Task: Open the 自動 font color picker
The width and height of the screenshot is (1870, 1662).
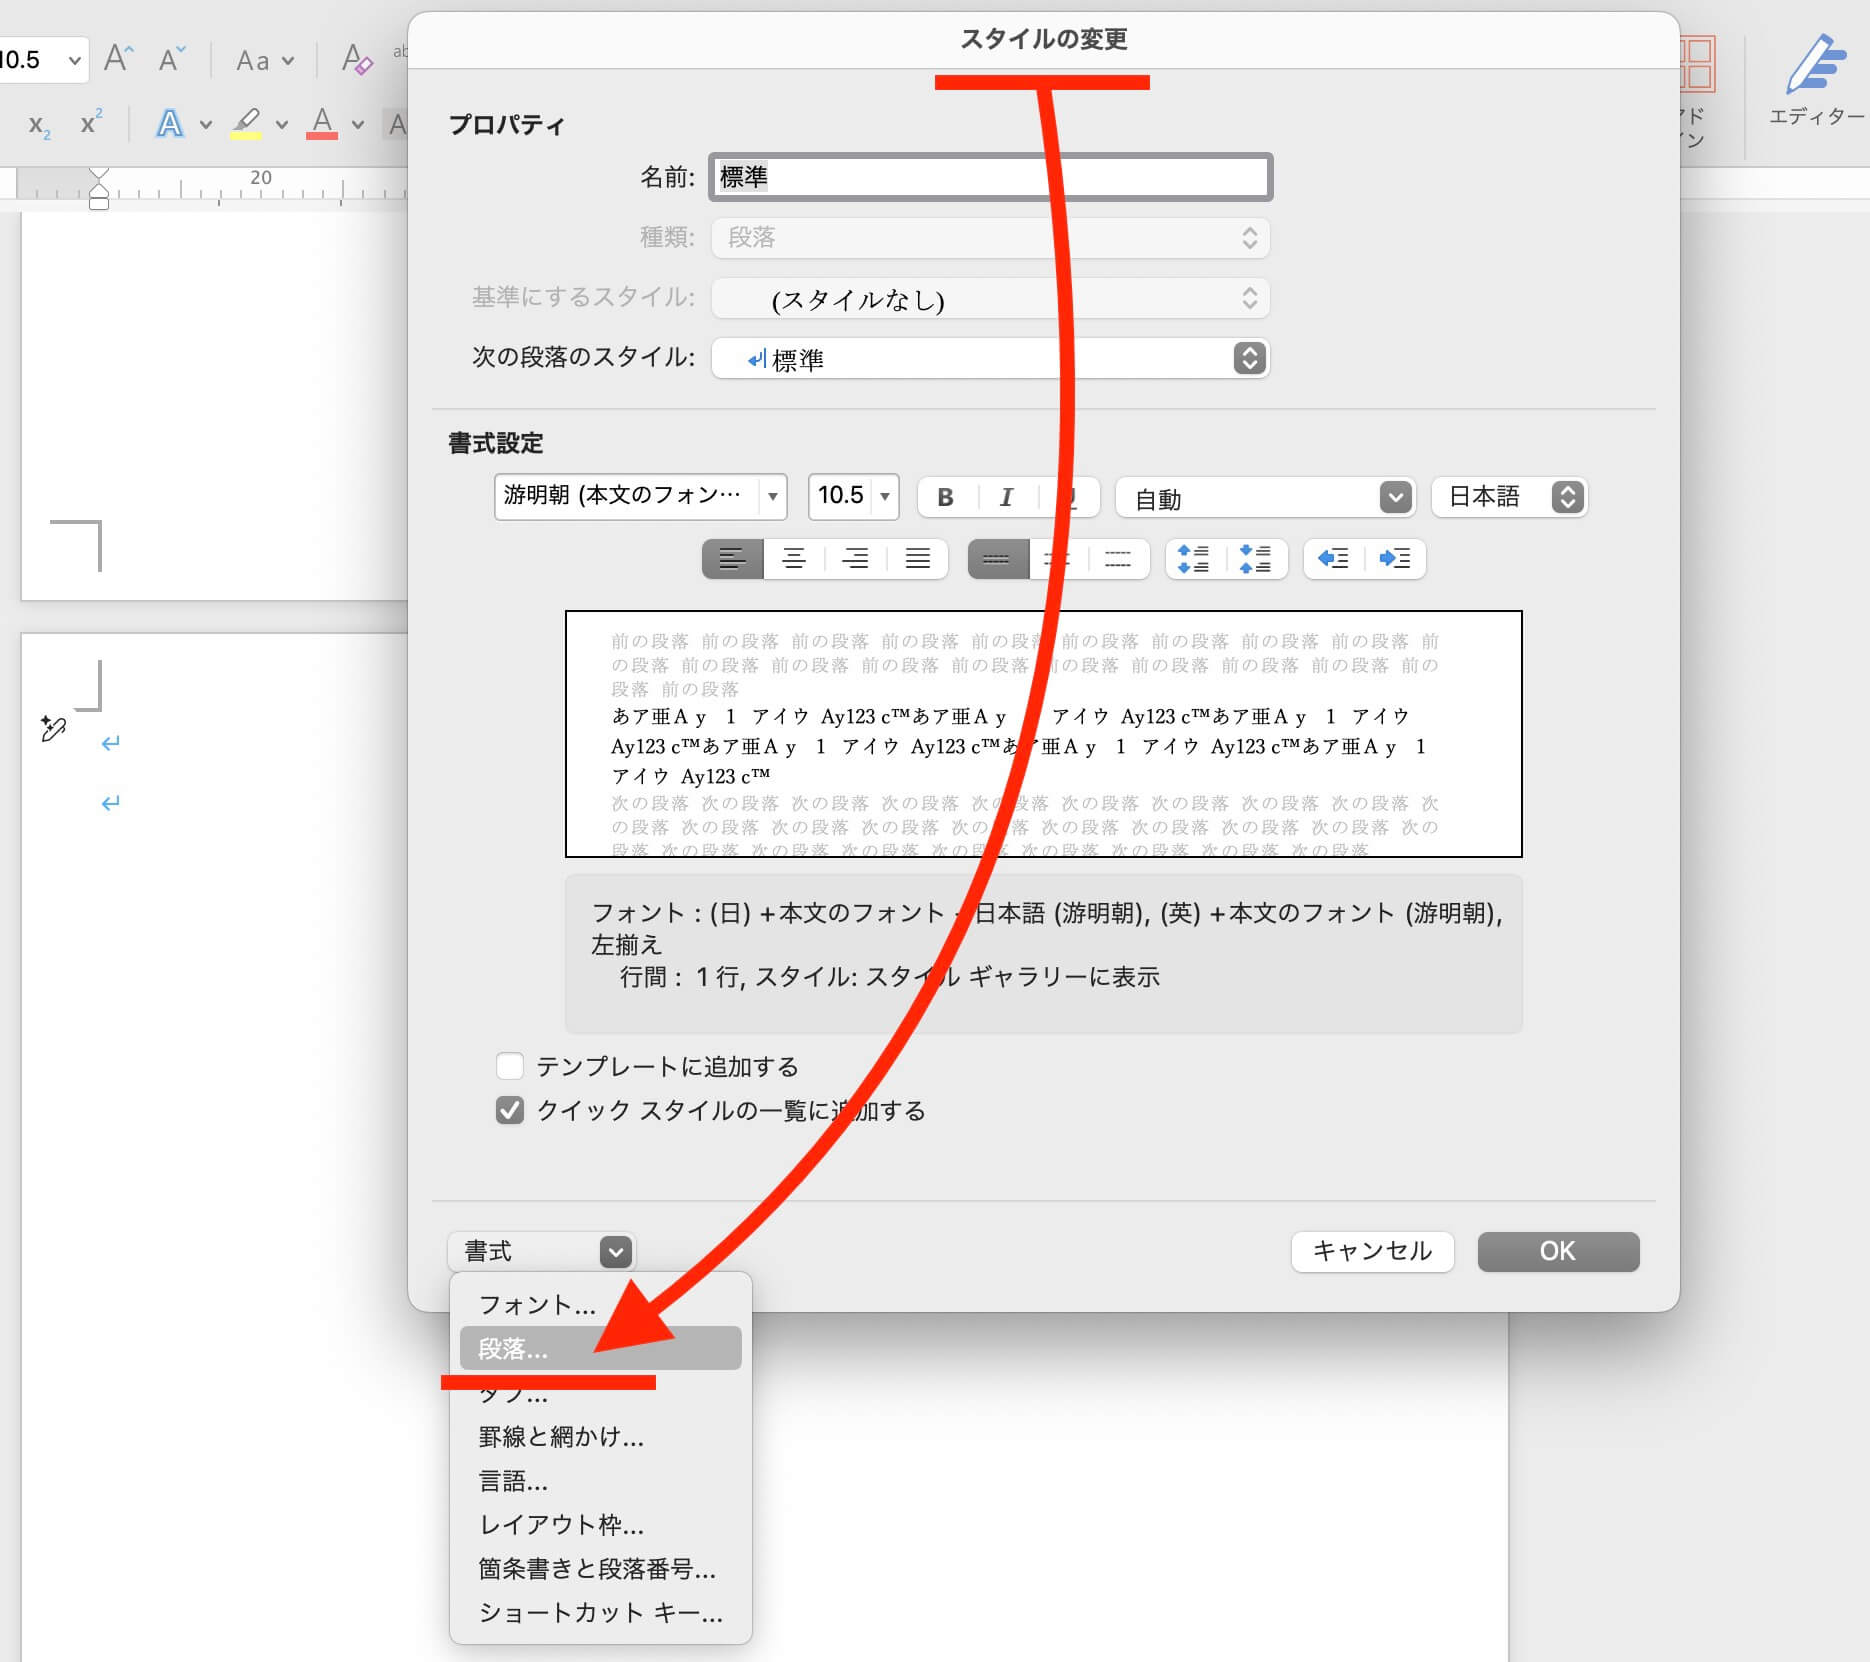Action: coord(1395,497)
